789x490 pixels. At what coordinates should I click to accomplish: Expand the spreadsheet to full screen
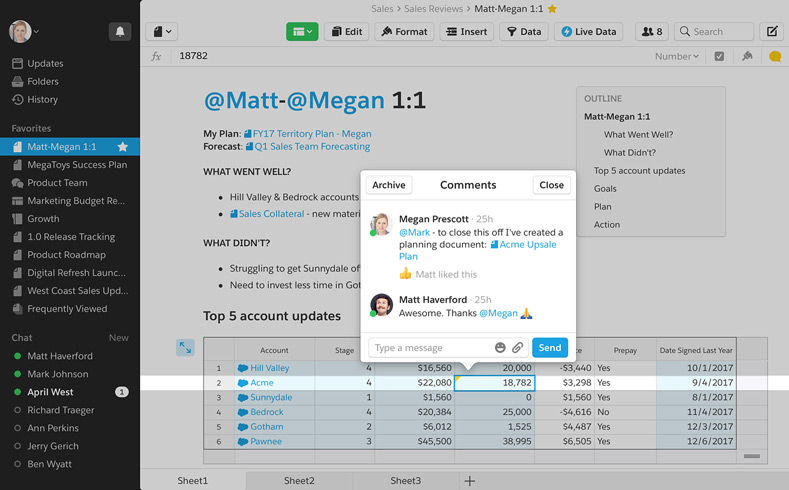(185, 347)
